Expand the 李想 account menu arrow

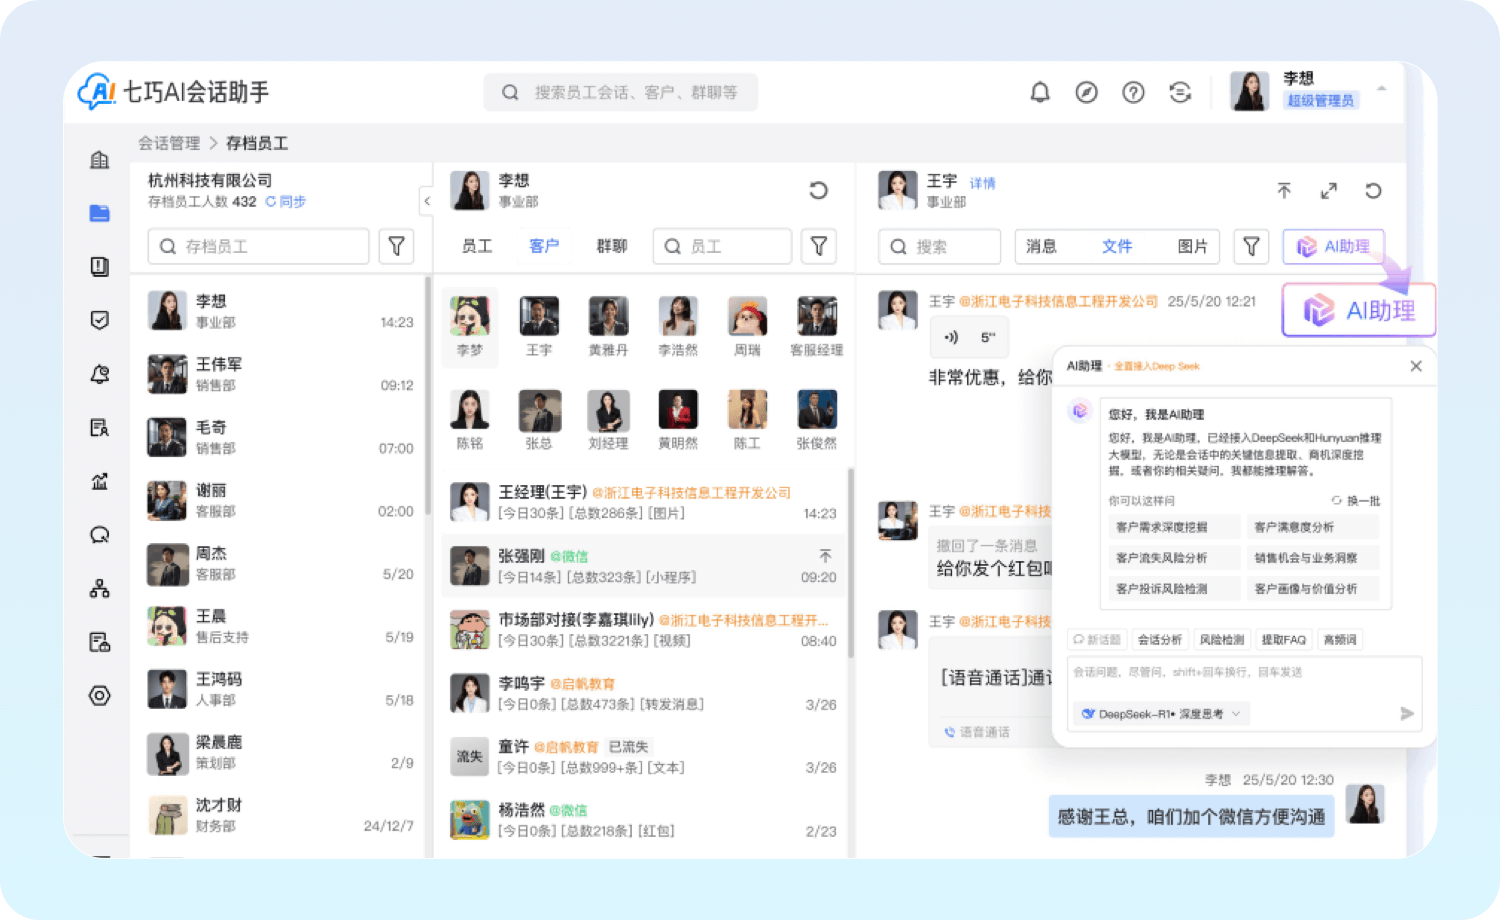click(x=1381, y=89)
